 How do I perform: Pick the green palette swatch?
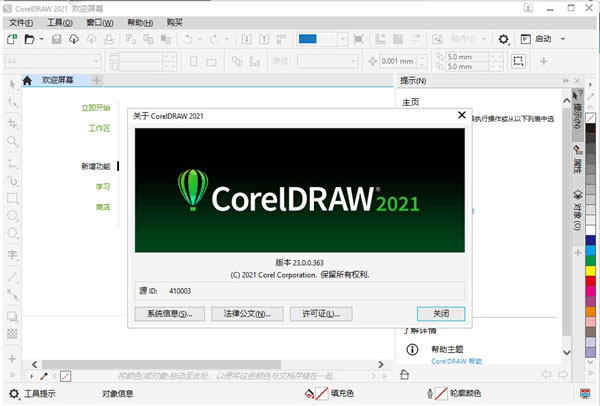[x=590, y=261]
